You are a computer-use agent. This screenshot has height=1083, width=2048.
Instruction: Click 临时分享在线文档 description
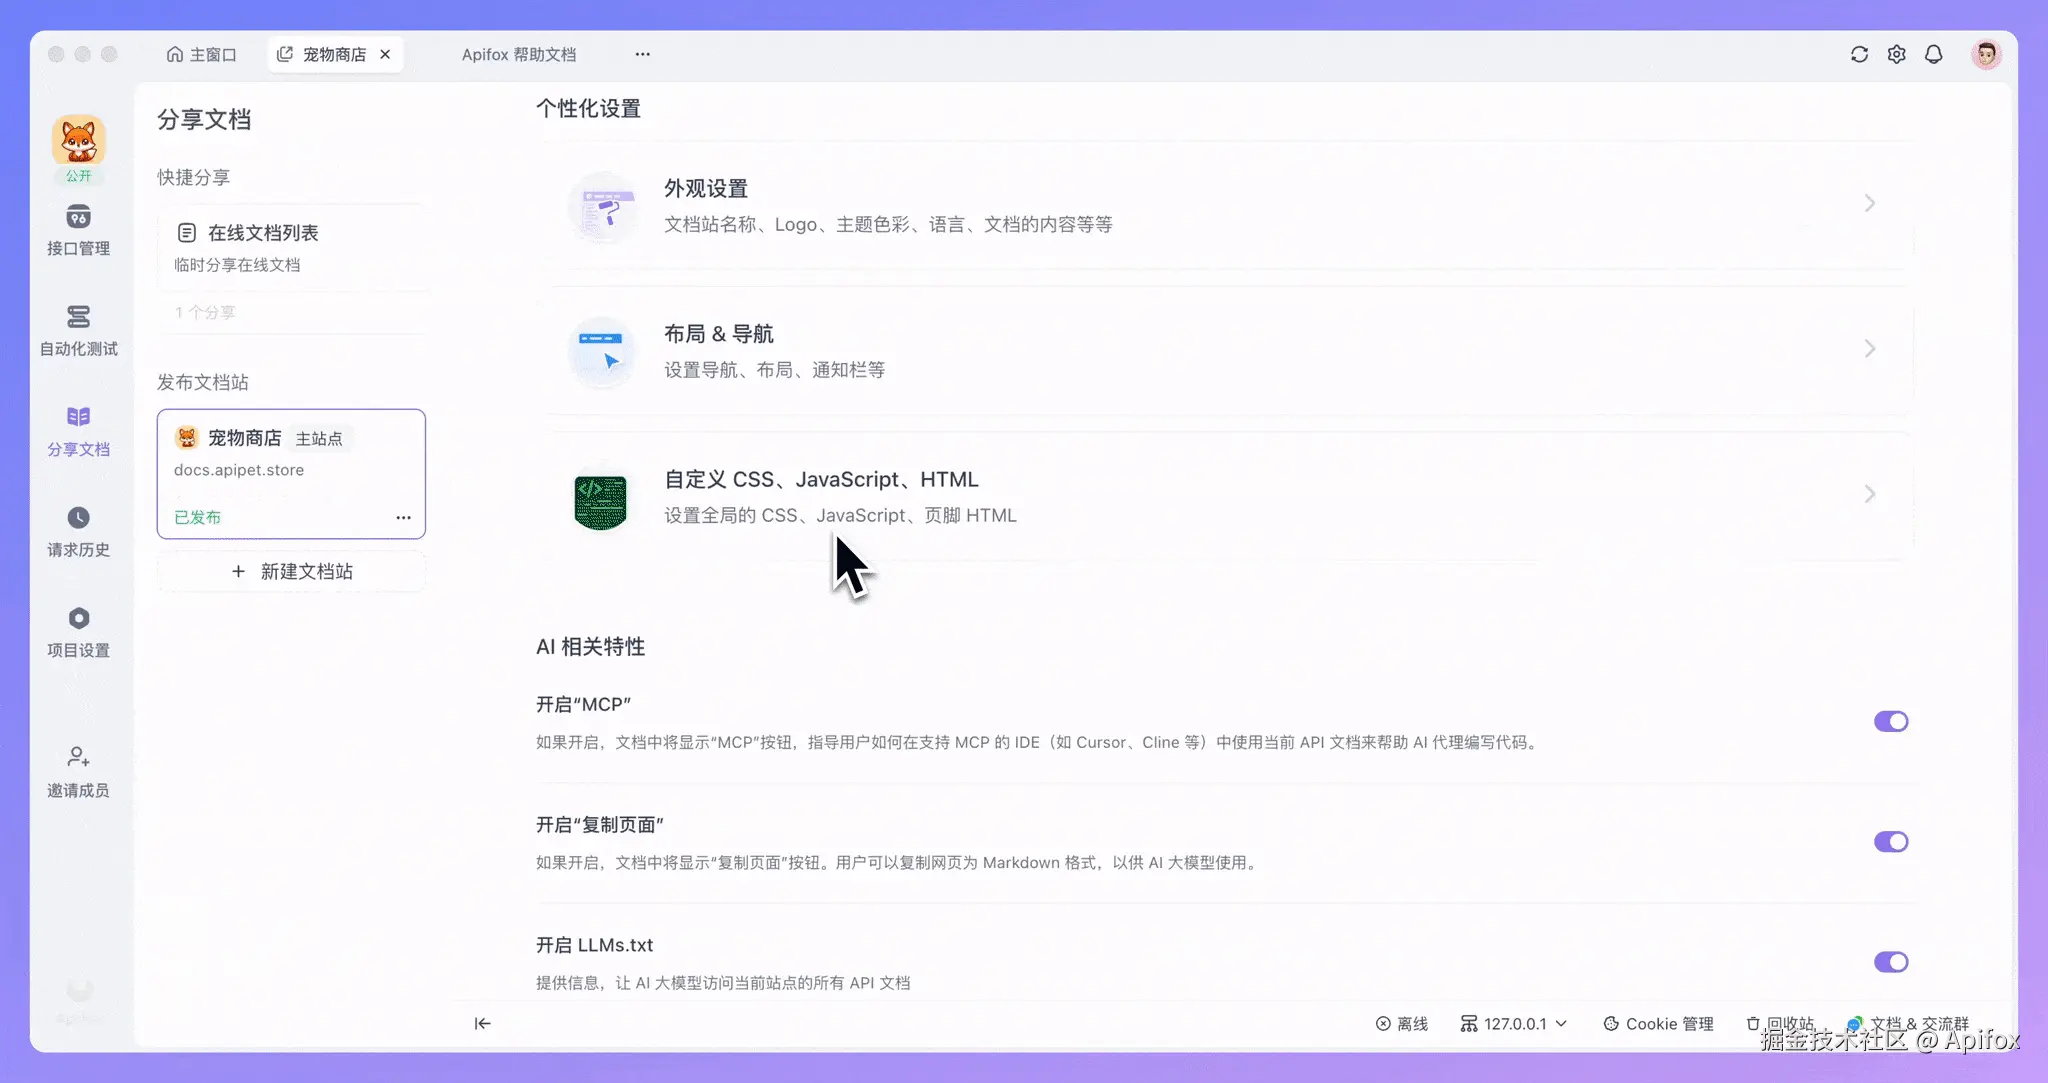tap(237, 265)
